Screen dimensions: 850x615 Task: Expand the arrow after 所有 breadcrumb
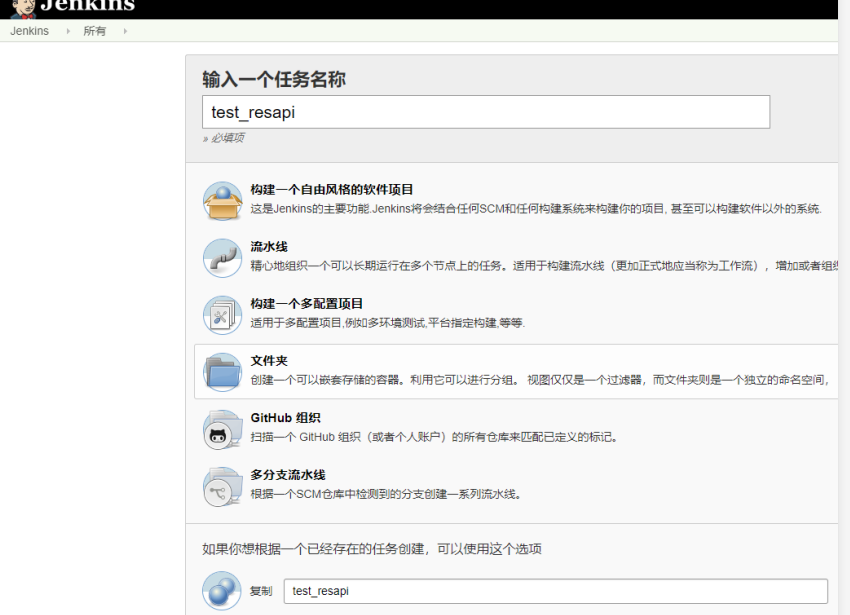[125, 31]
